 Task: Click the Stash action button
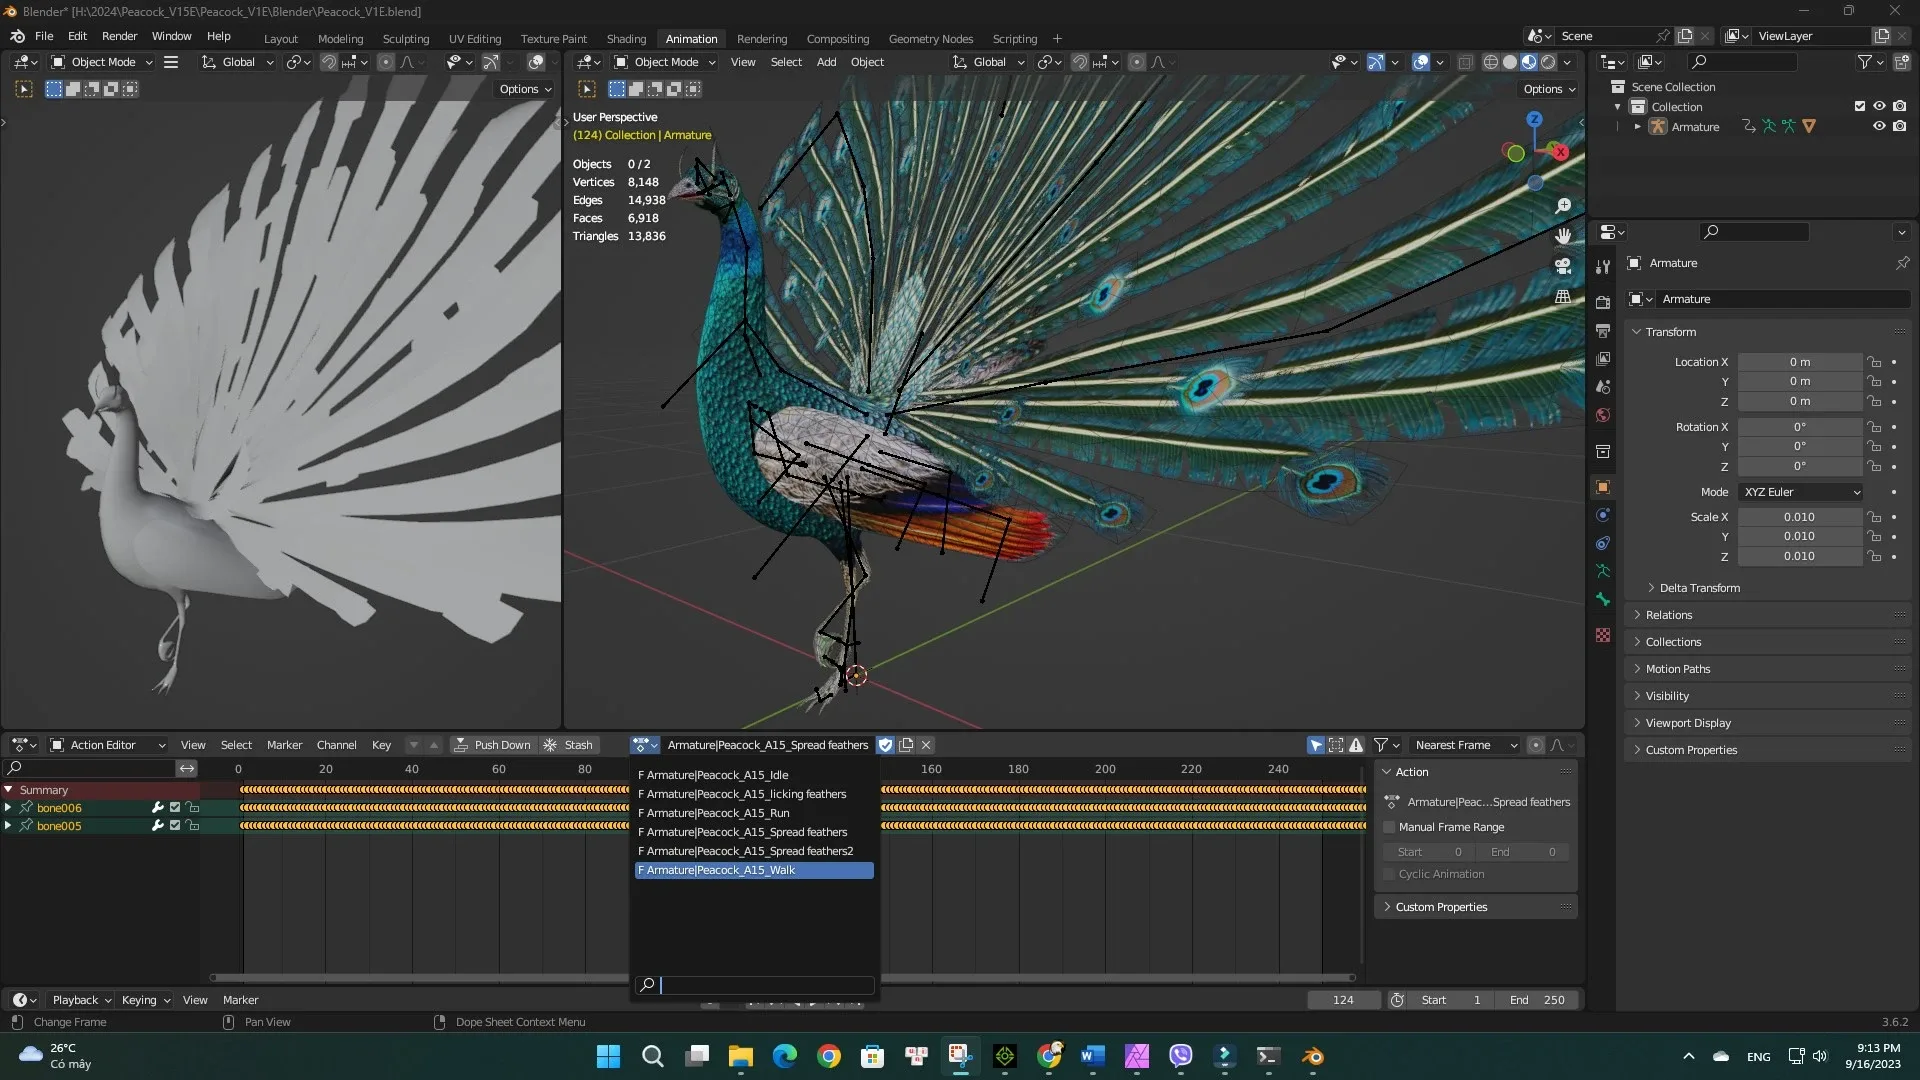coord(578,744)
